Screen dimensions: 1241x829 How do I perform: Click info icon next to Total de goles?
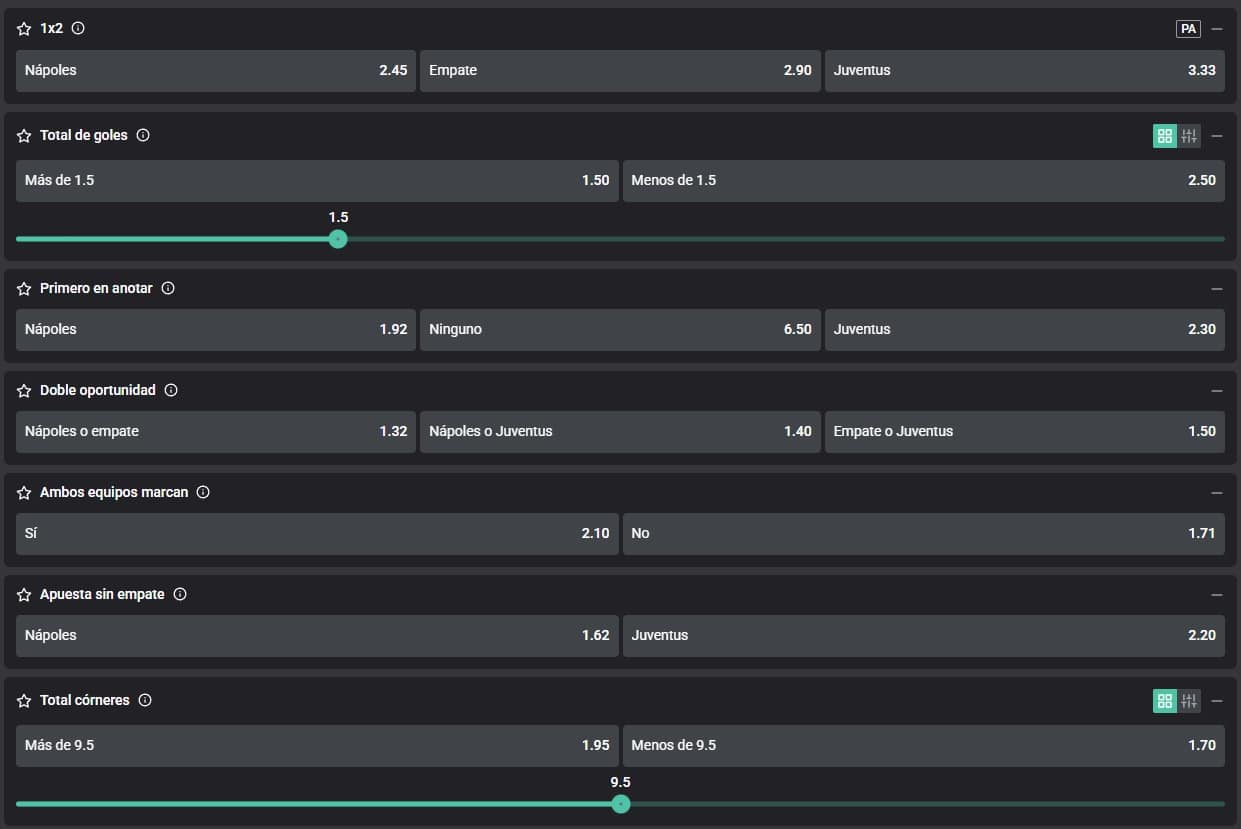(x=143, y=135)
